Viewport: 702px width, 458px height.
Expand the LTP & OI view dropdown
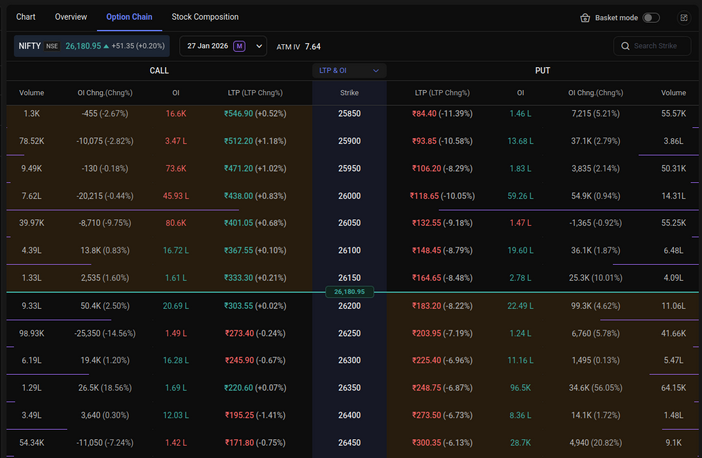click(x=349, y=71)
